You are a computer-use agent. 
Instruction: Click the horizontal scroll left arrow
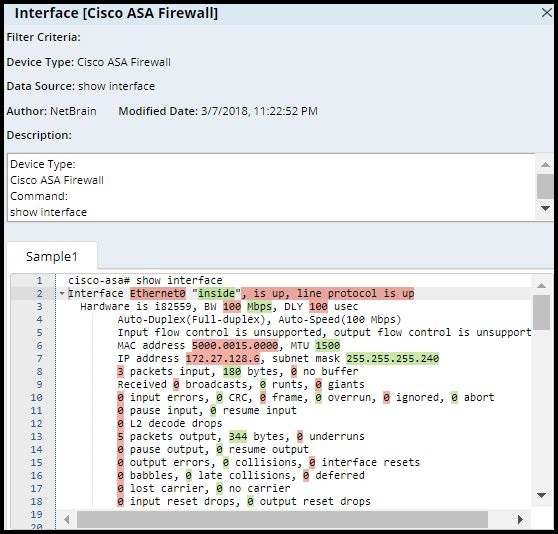67,519
